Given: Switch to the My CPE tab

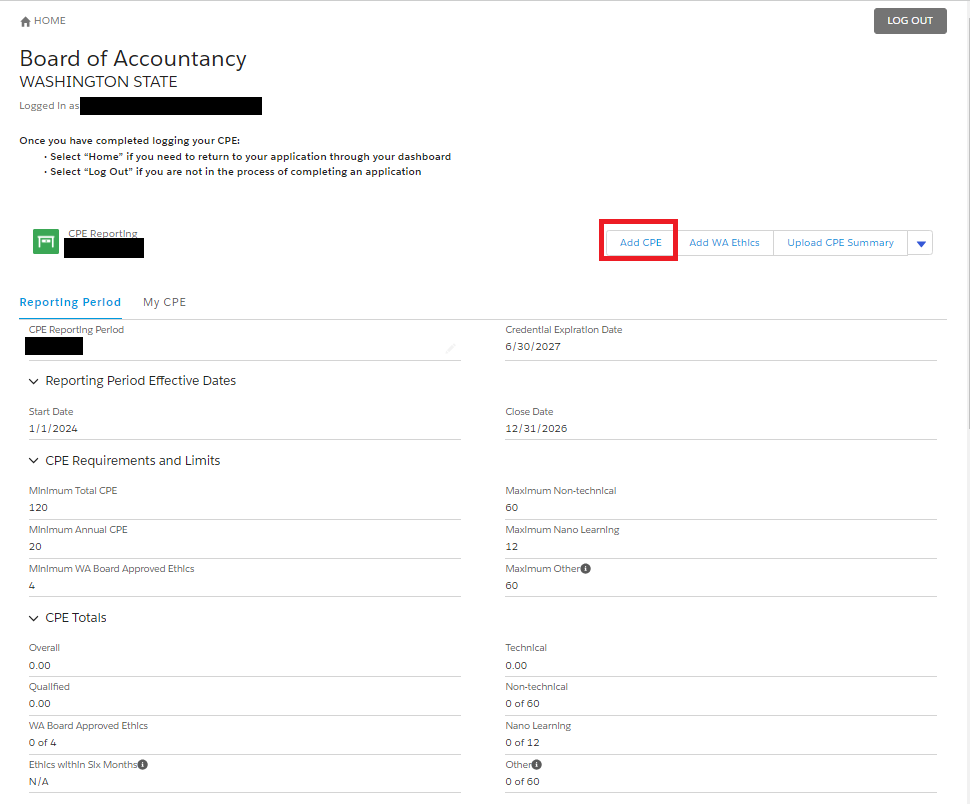Looking at the screenshot, I should pyautogui.click(x=164, y=302).
